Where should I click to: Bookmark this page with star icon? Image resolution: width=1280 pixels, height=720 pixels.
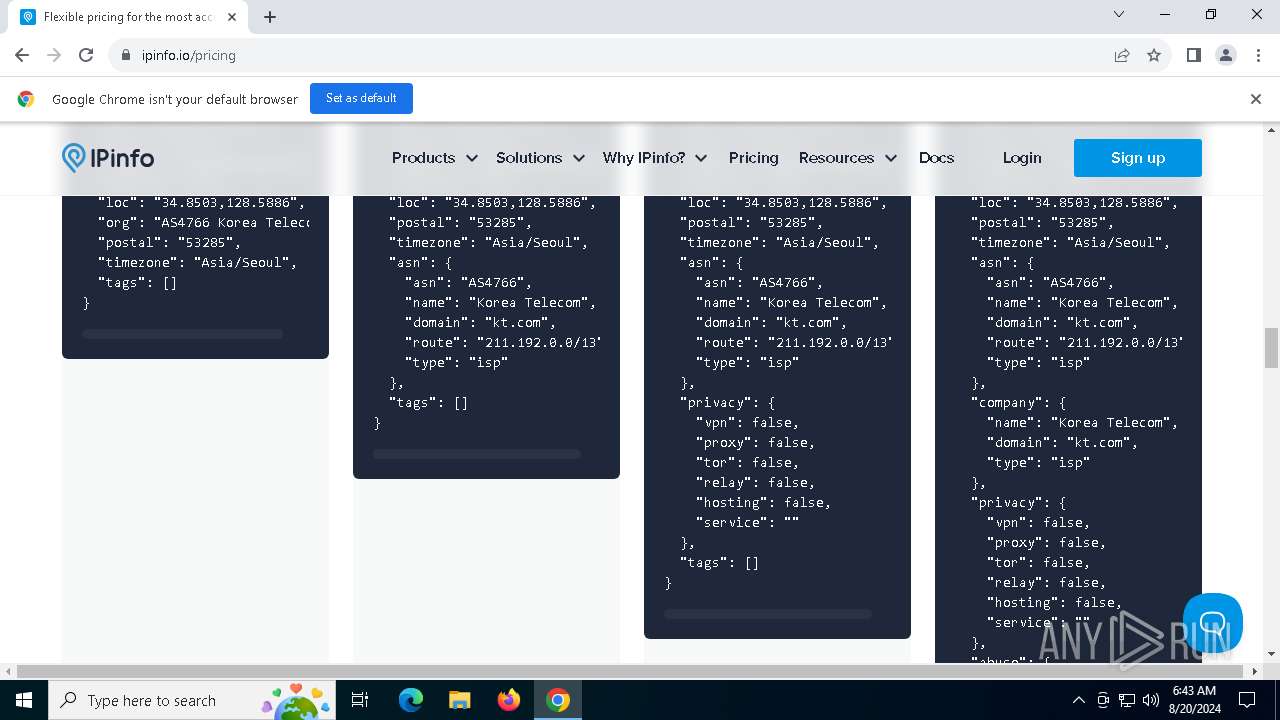coord(1154,55)
